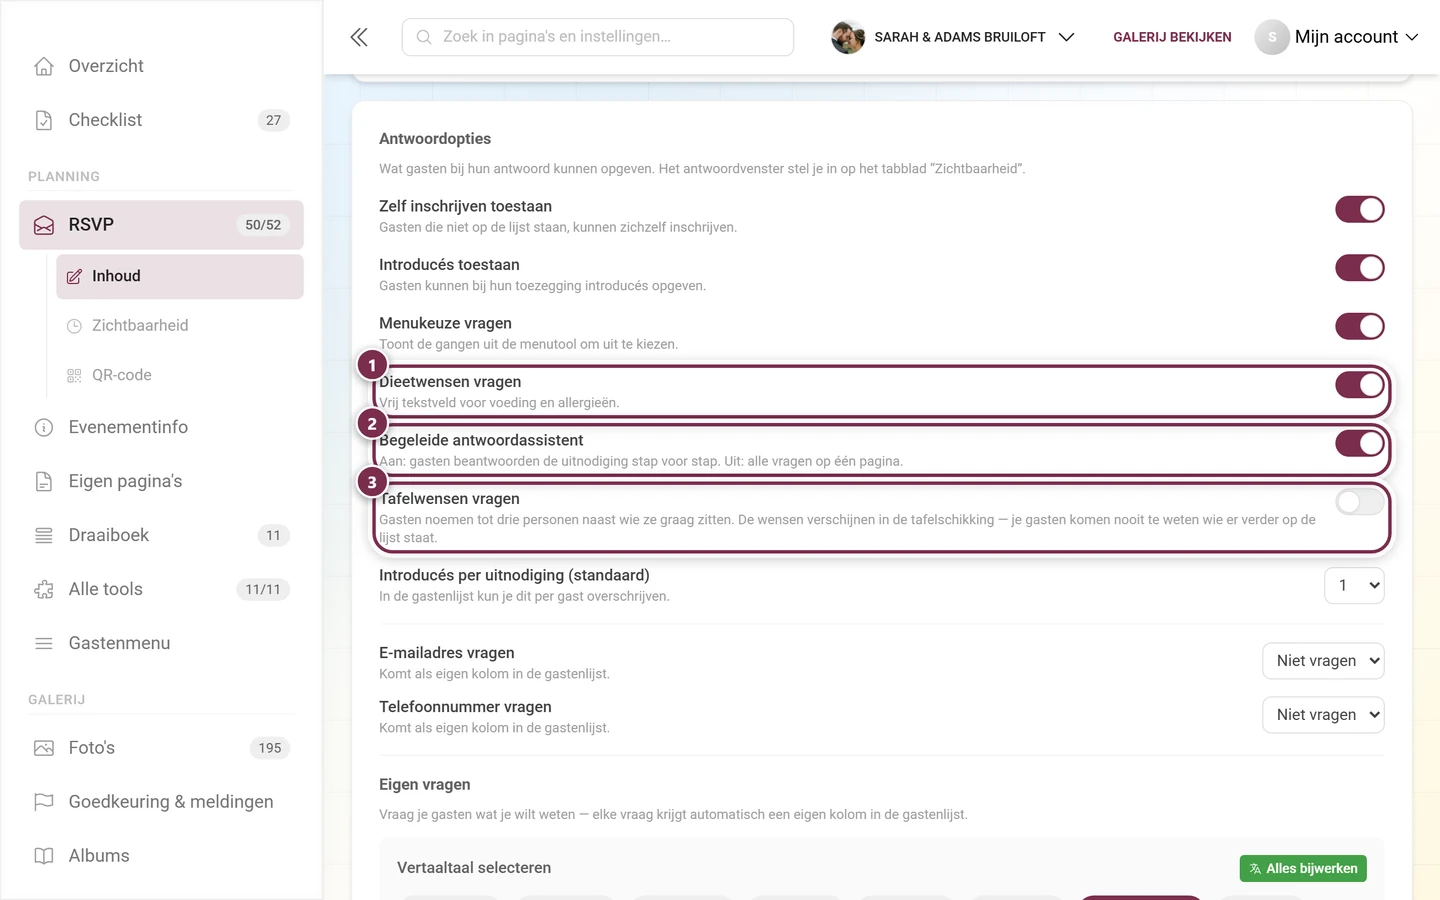Open Overzicht via the house icon
This screenshot has height=900, width=1440.
point(44,66)
